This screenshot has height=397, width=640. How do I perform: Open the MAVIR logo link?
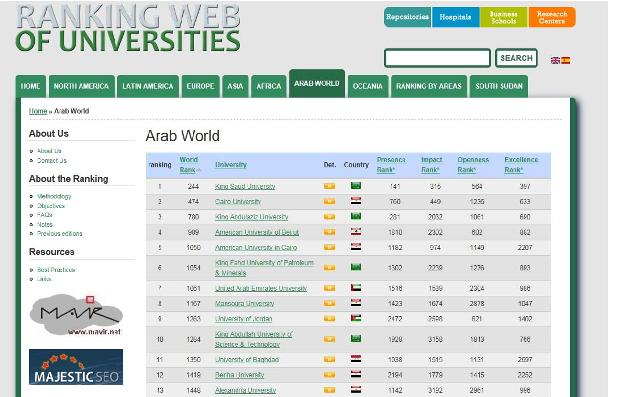pyautogui.click(x=76, y=315)
